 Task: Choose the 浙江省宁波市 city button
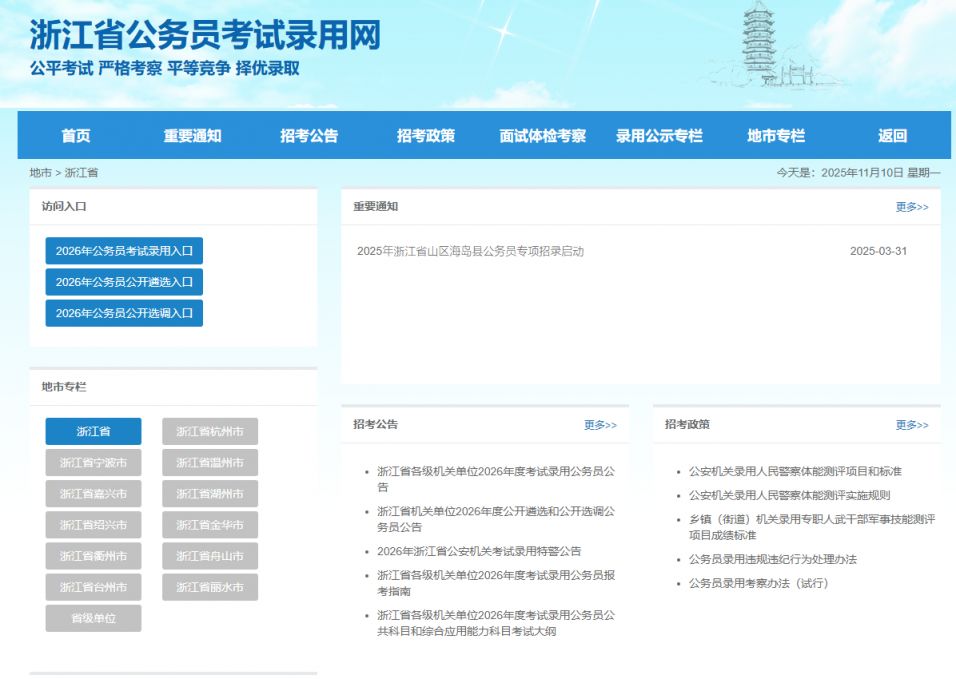pos(93,463)
